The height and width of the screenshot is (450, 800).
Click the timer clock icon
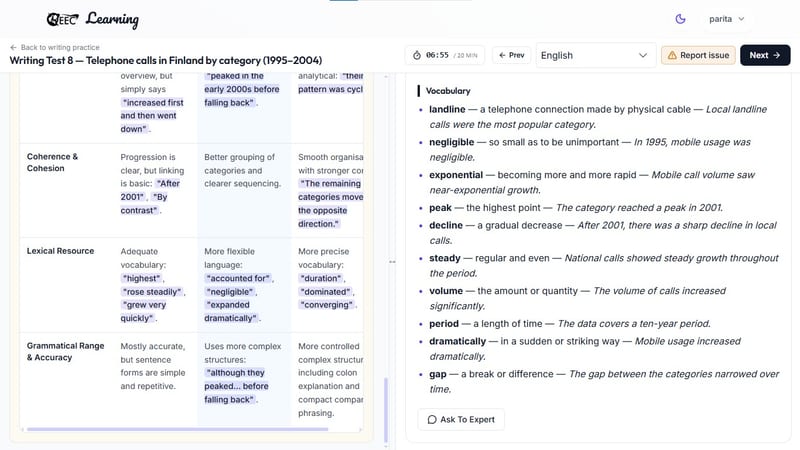[417, 55]
